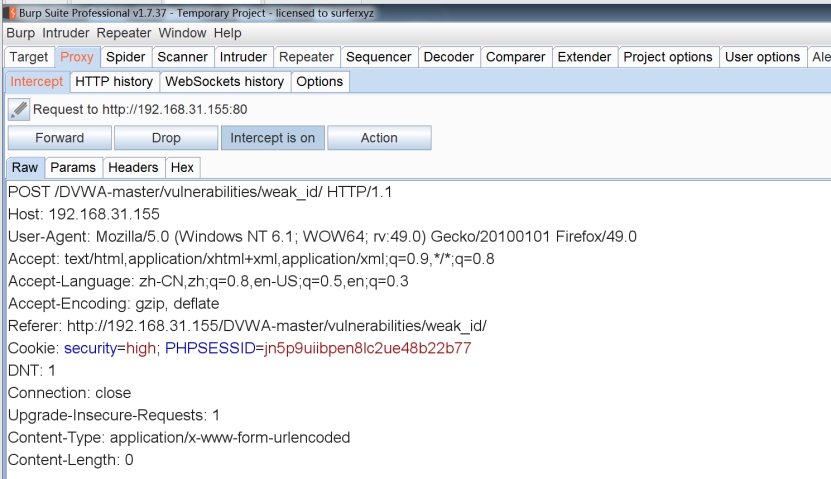Open the User options tab

(x=762, y=57)
